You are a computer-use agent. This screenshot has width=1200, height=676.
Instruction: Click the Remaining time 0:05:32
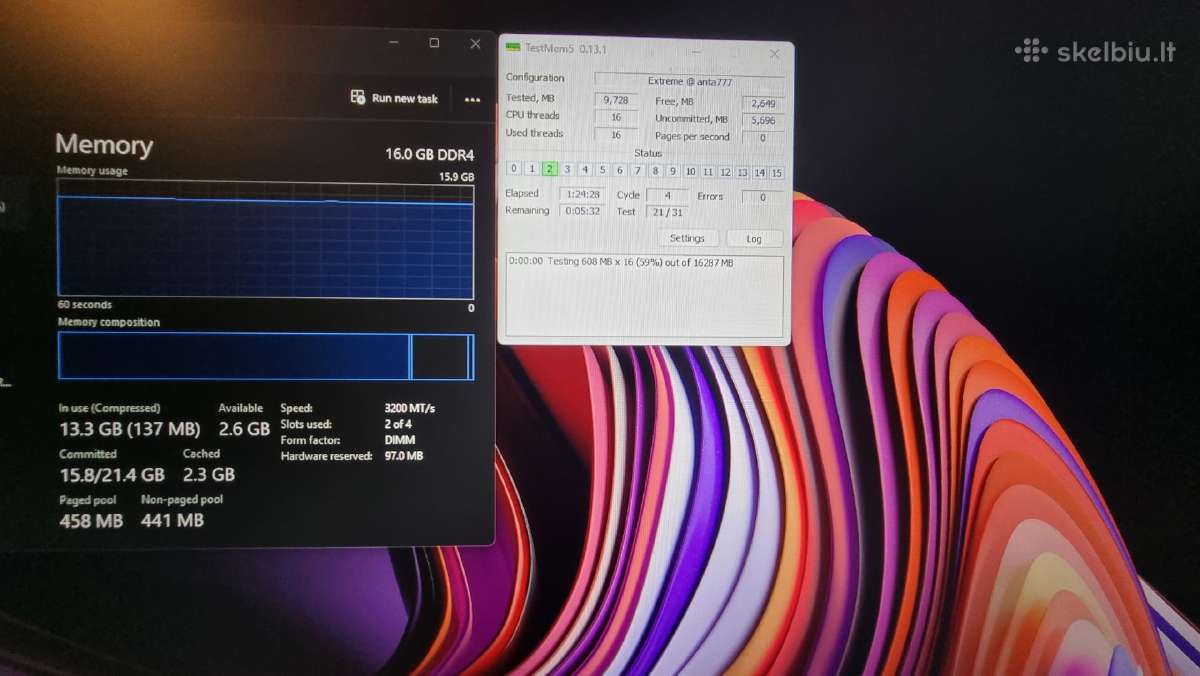click(582, 211)
